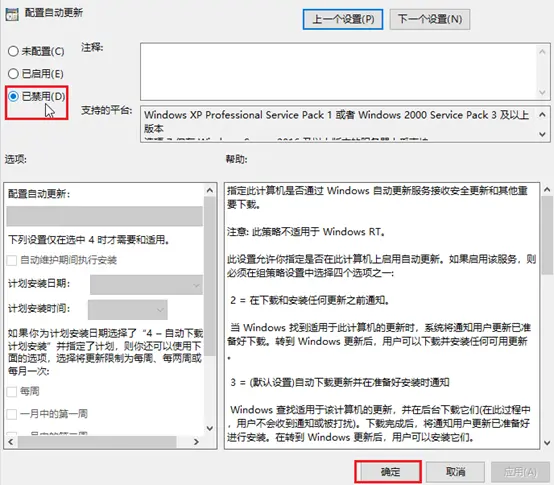Image resolution: width=554 pixels, height=485 pixels.
Task: Click help line 3 = (默认设置)自动下载更新
Action: click(340, 382)
